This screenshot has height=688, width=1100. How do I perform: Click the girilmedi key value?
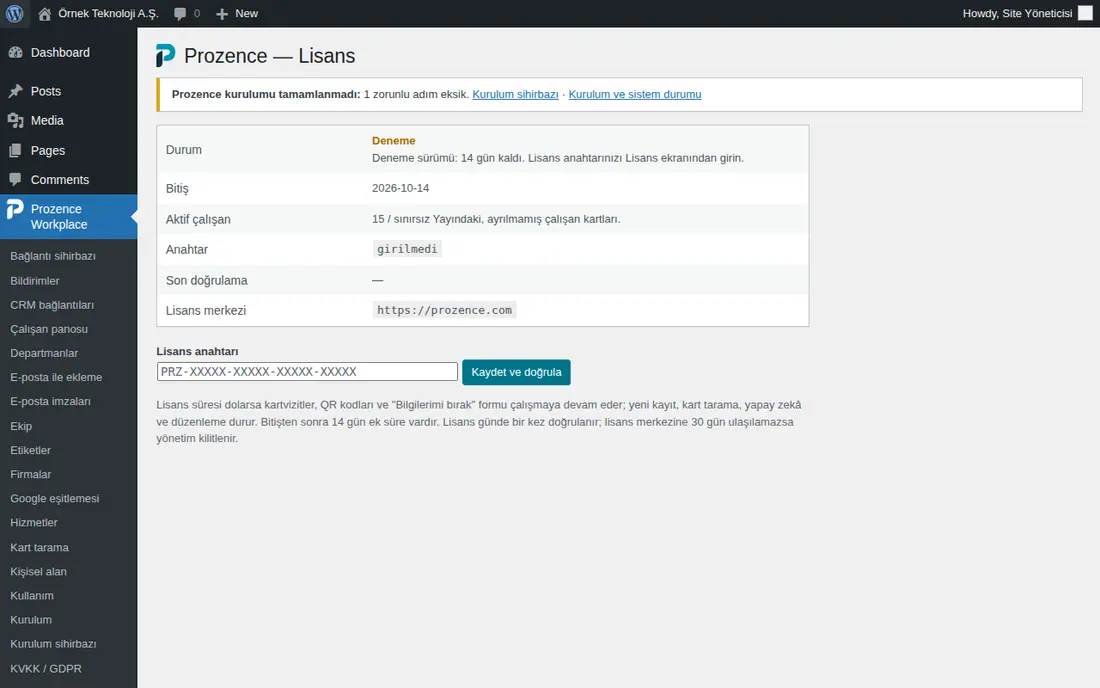coord(407,249)
